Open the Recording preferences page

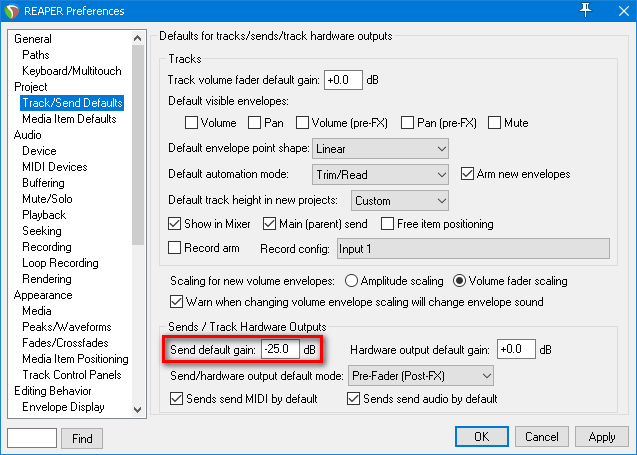point(47,247)
